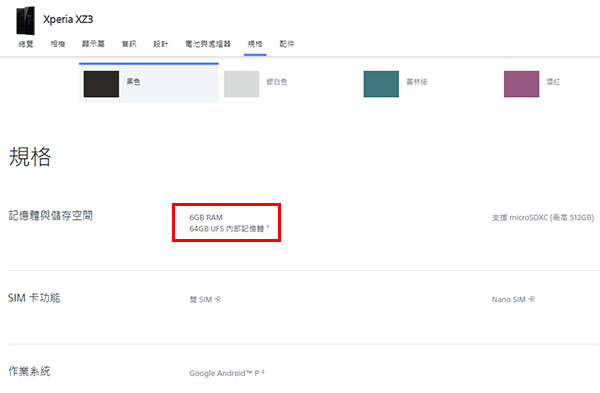The image size is (600, 393).
Task: Open the 電池與處理器 tab
Action: click(x=208, y=44)
